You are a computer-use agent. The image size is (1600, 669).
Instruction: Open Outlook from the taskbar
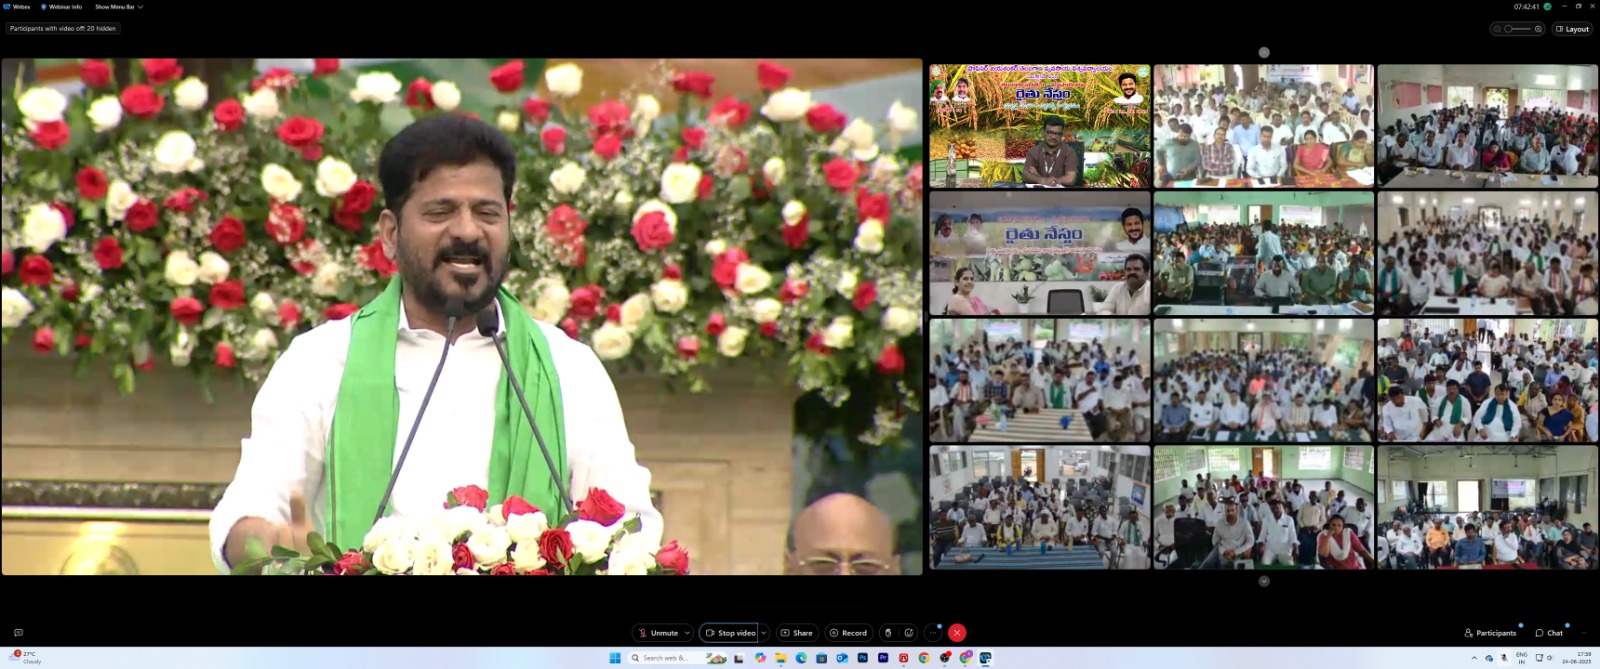(842, 658)
